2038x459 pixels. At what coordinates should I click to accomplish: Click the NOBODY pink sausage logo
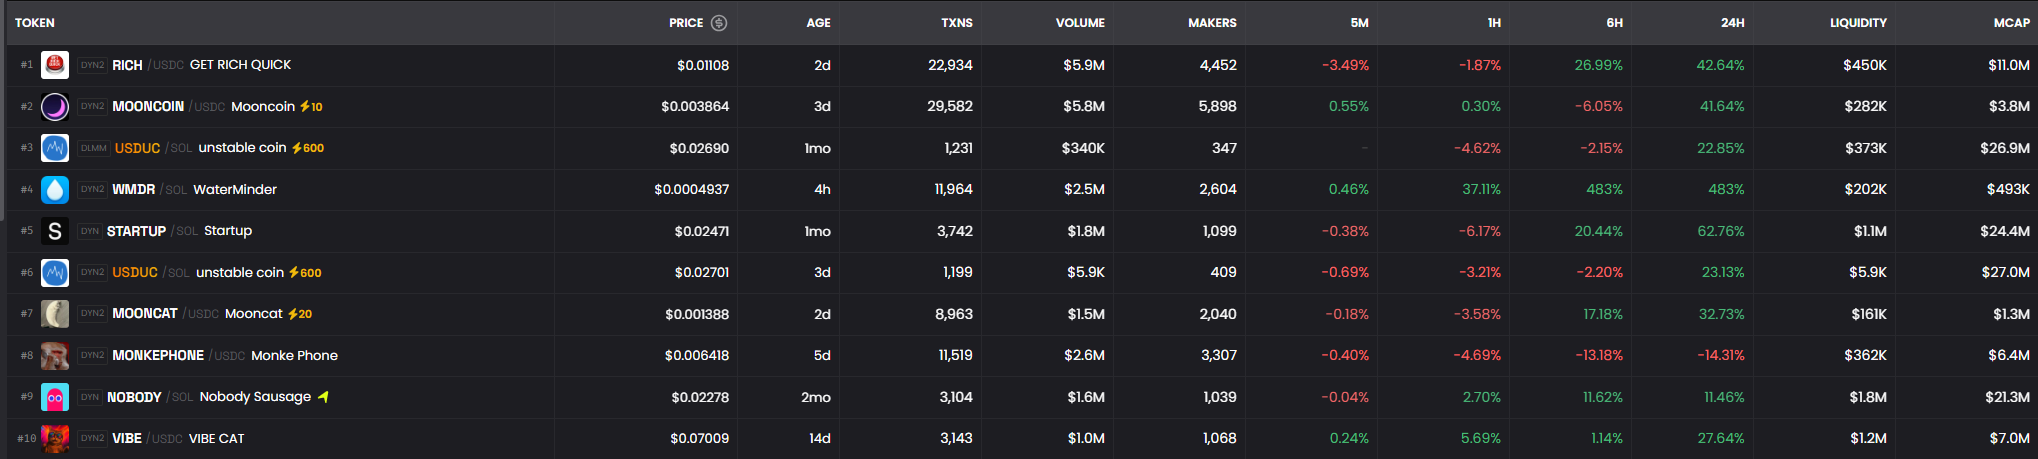point(55,397)
